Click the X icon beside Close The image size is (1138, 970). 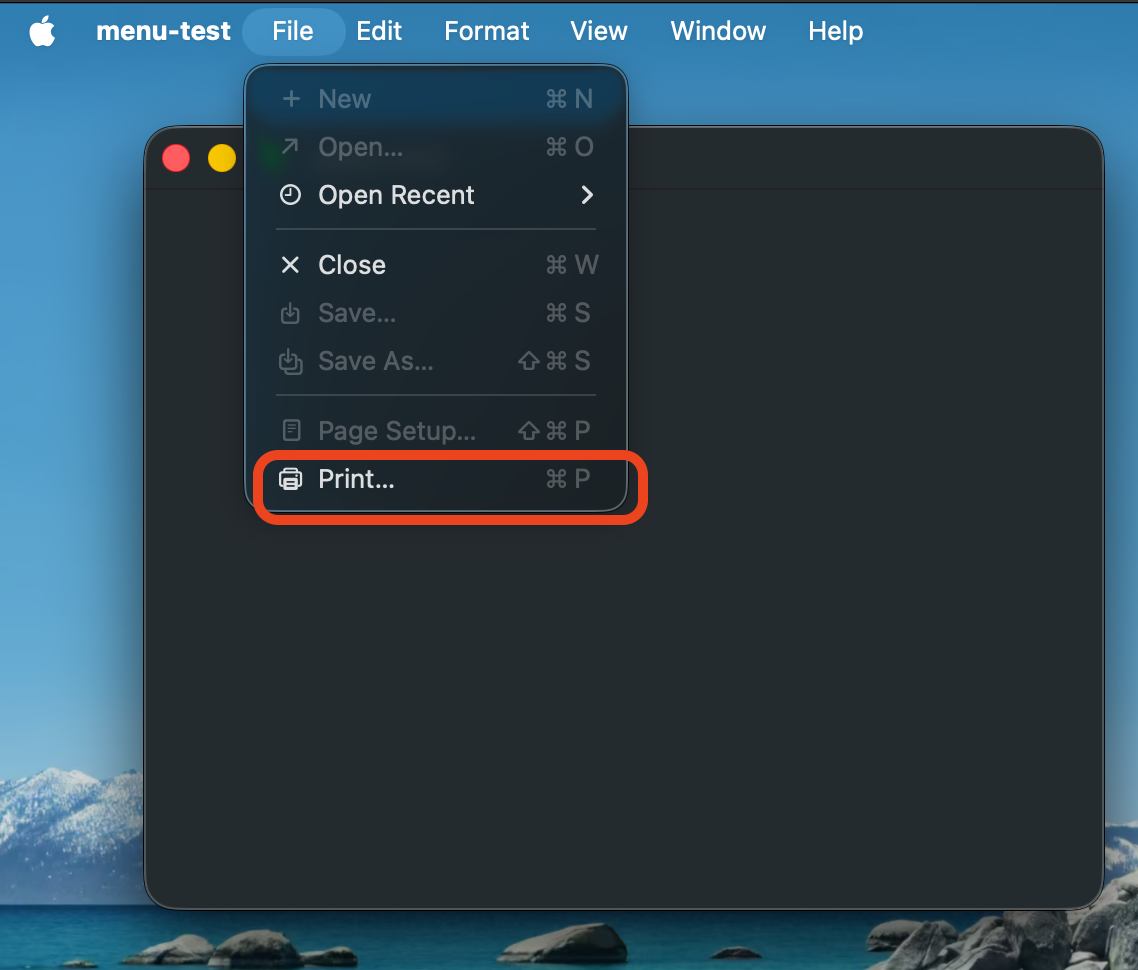point(290,265)
